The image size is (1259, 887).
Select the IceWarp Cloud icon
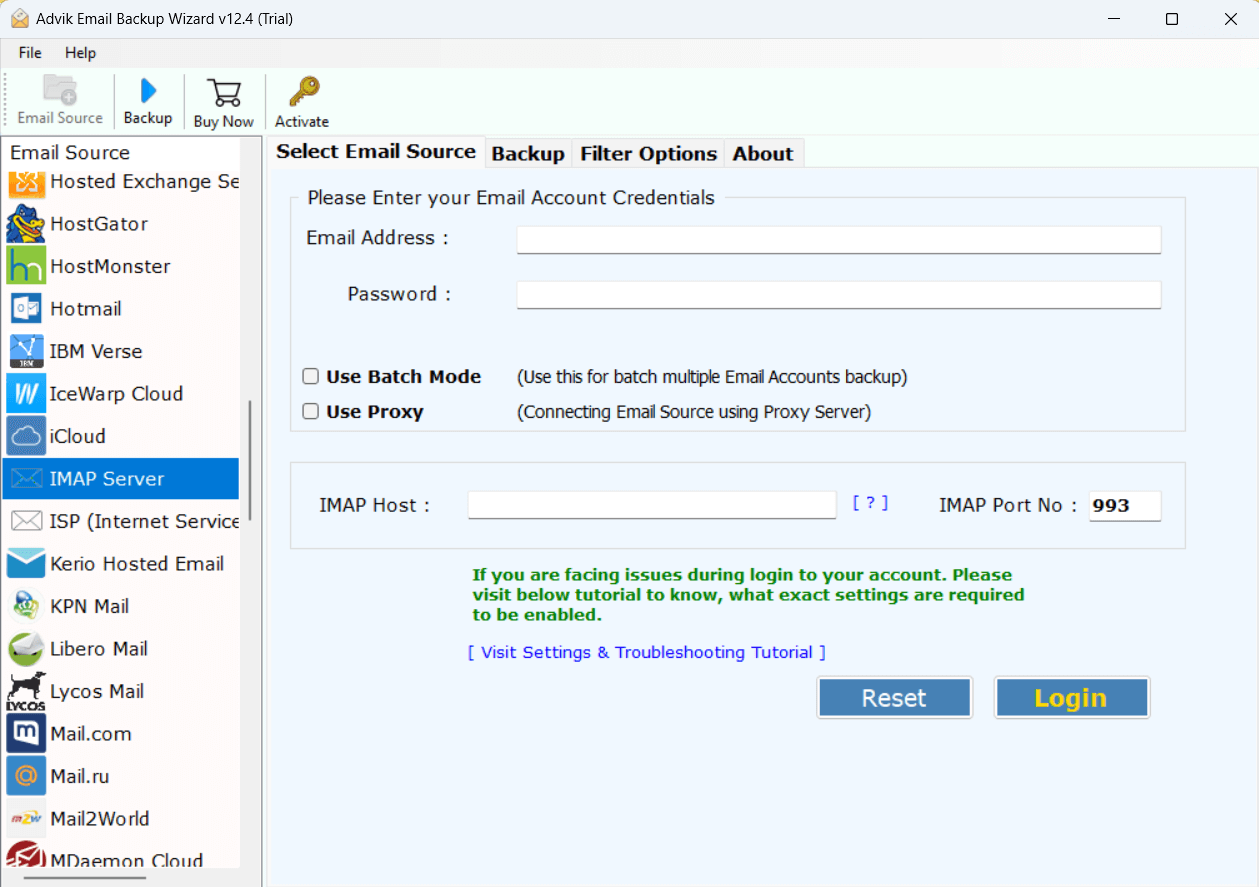click(x=26, y=394)
